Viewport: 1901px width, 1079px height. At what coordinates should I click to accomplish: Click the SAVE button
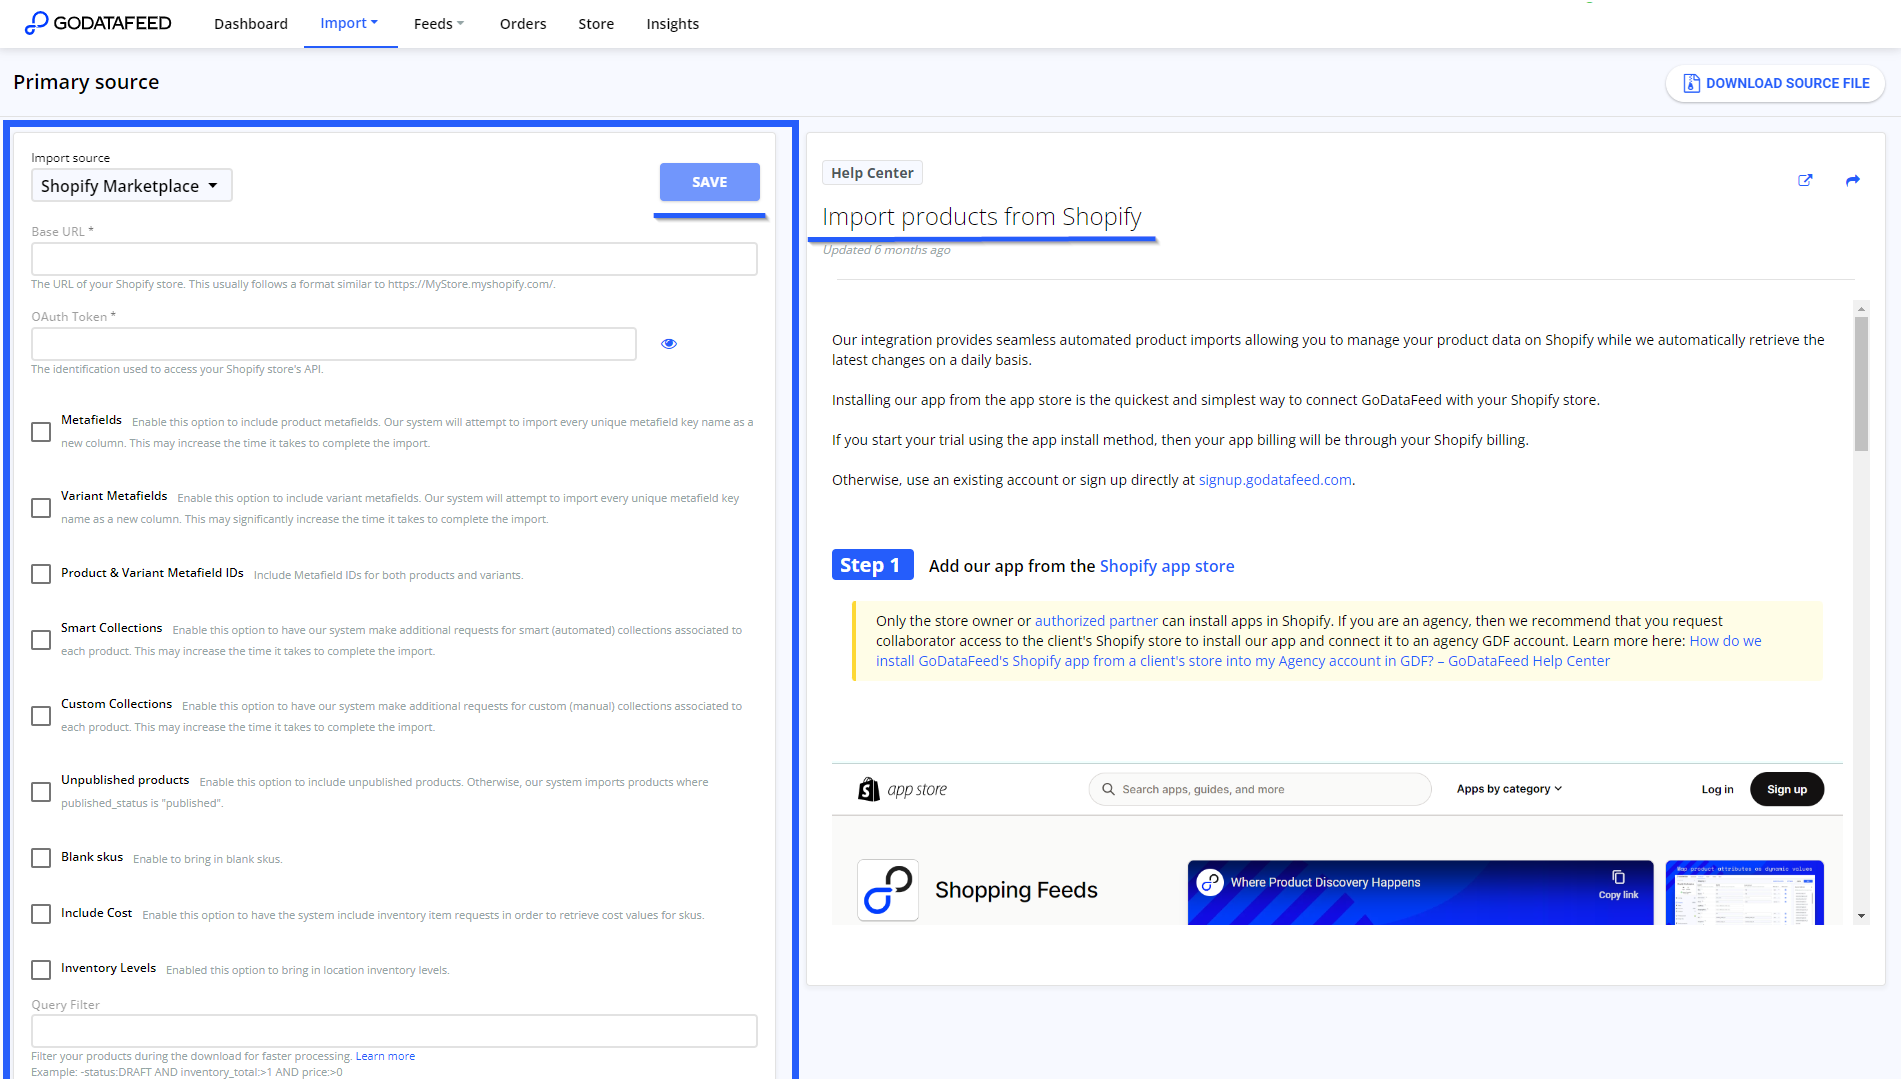(x=710, y=182)
